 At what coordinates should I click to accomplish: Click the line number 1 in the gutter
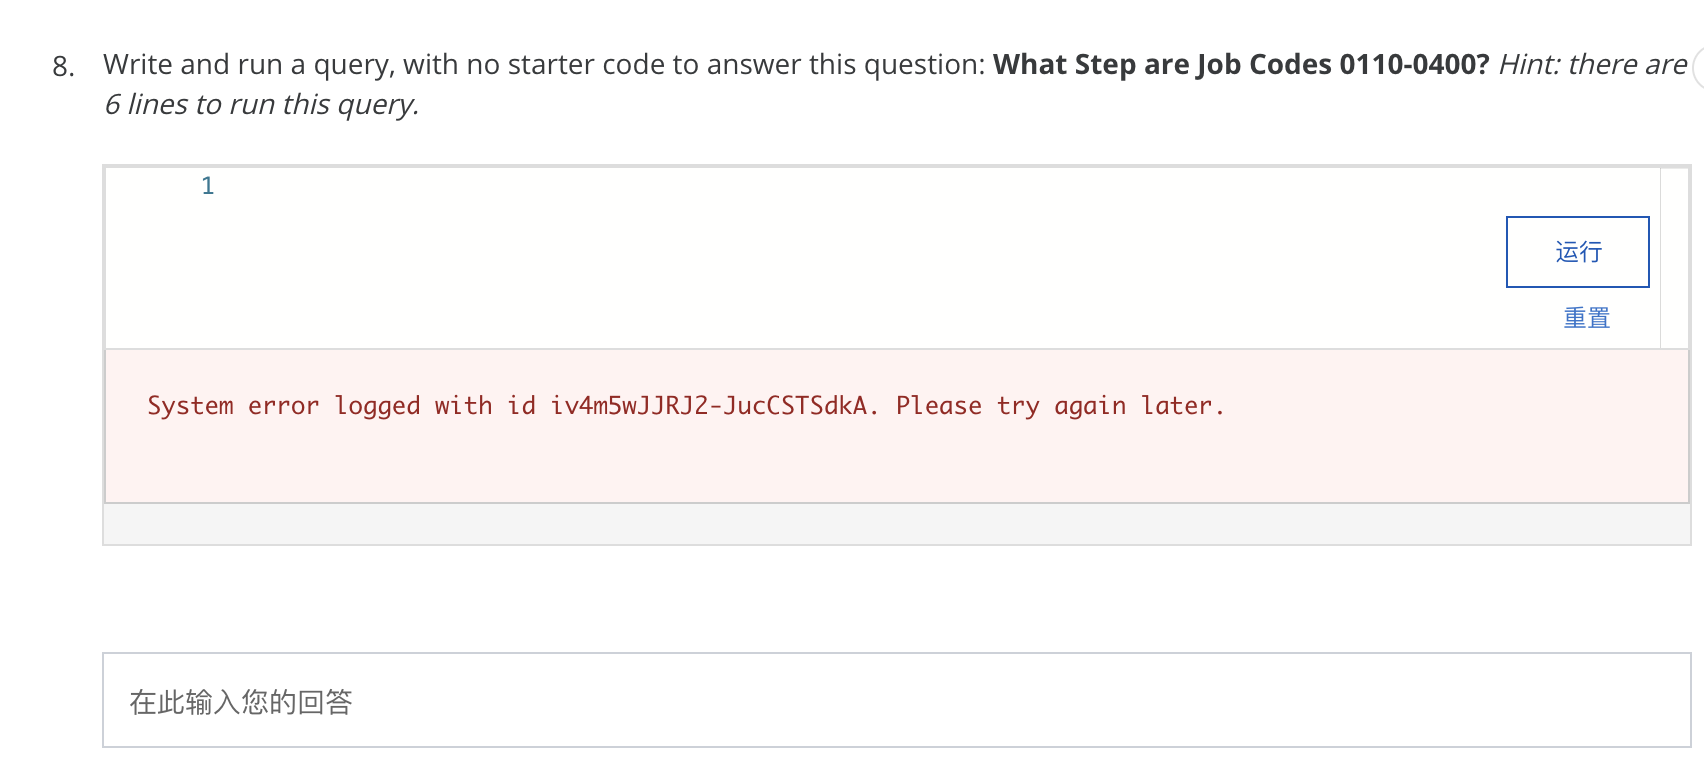pyautogui.click(x=207, y=185)
